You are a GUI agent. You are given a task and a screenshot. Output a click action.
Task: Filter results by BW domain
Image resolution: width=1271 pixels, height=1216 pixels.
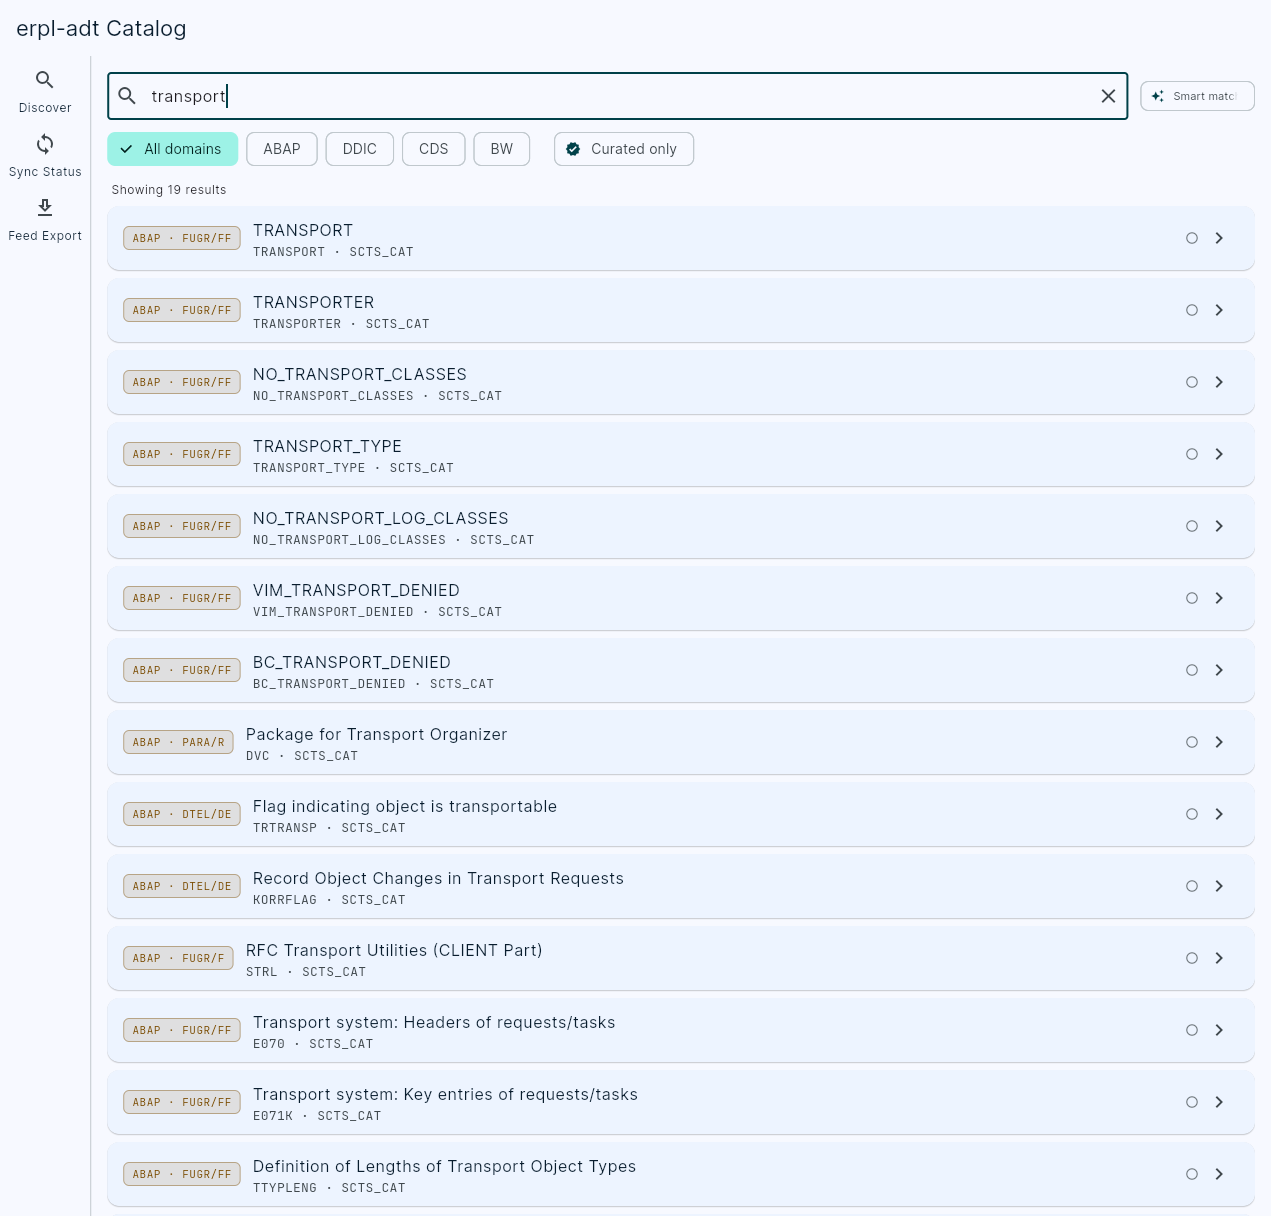tap(502, 149)
